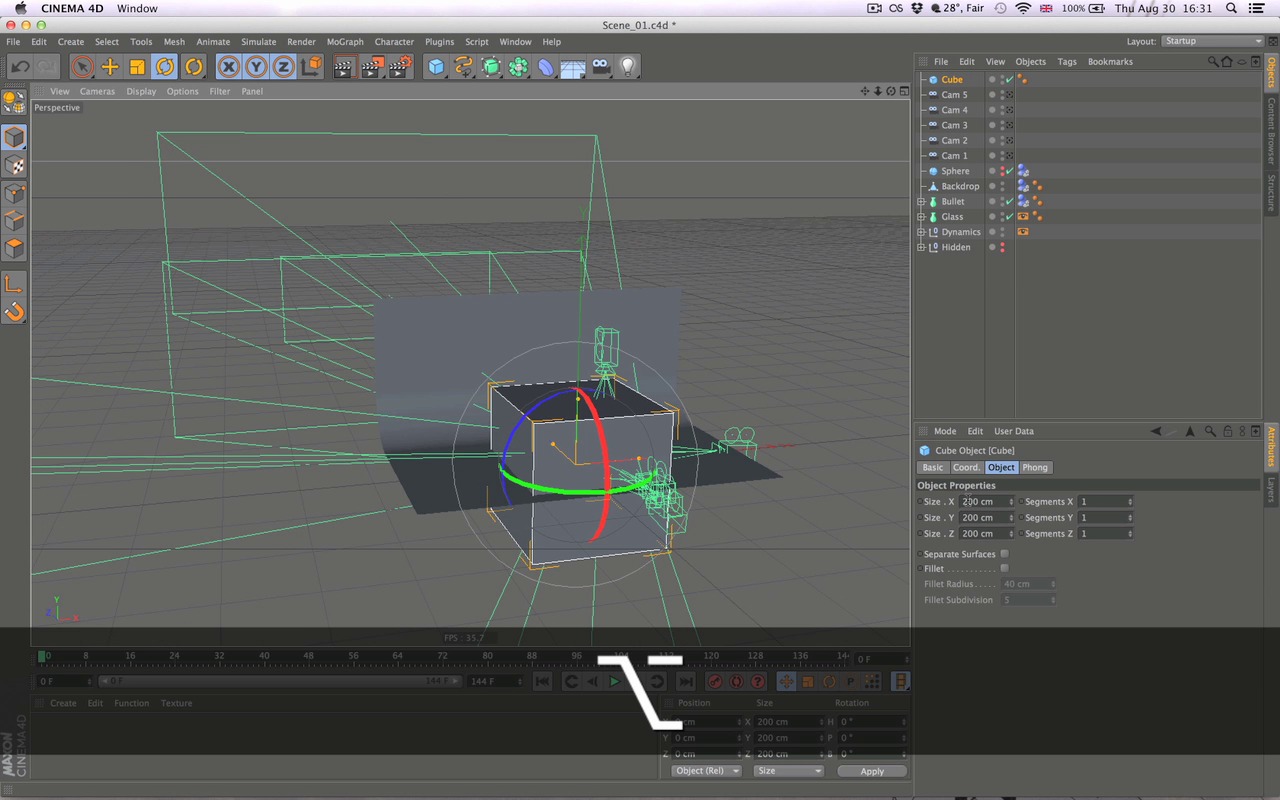Open the Layout Startup dropdown
The width and height of the screenshot is (1280, 800).
[1212, 41]
